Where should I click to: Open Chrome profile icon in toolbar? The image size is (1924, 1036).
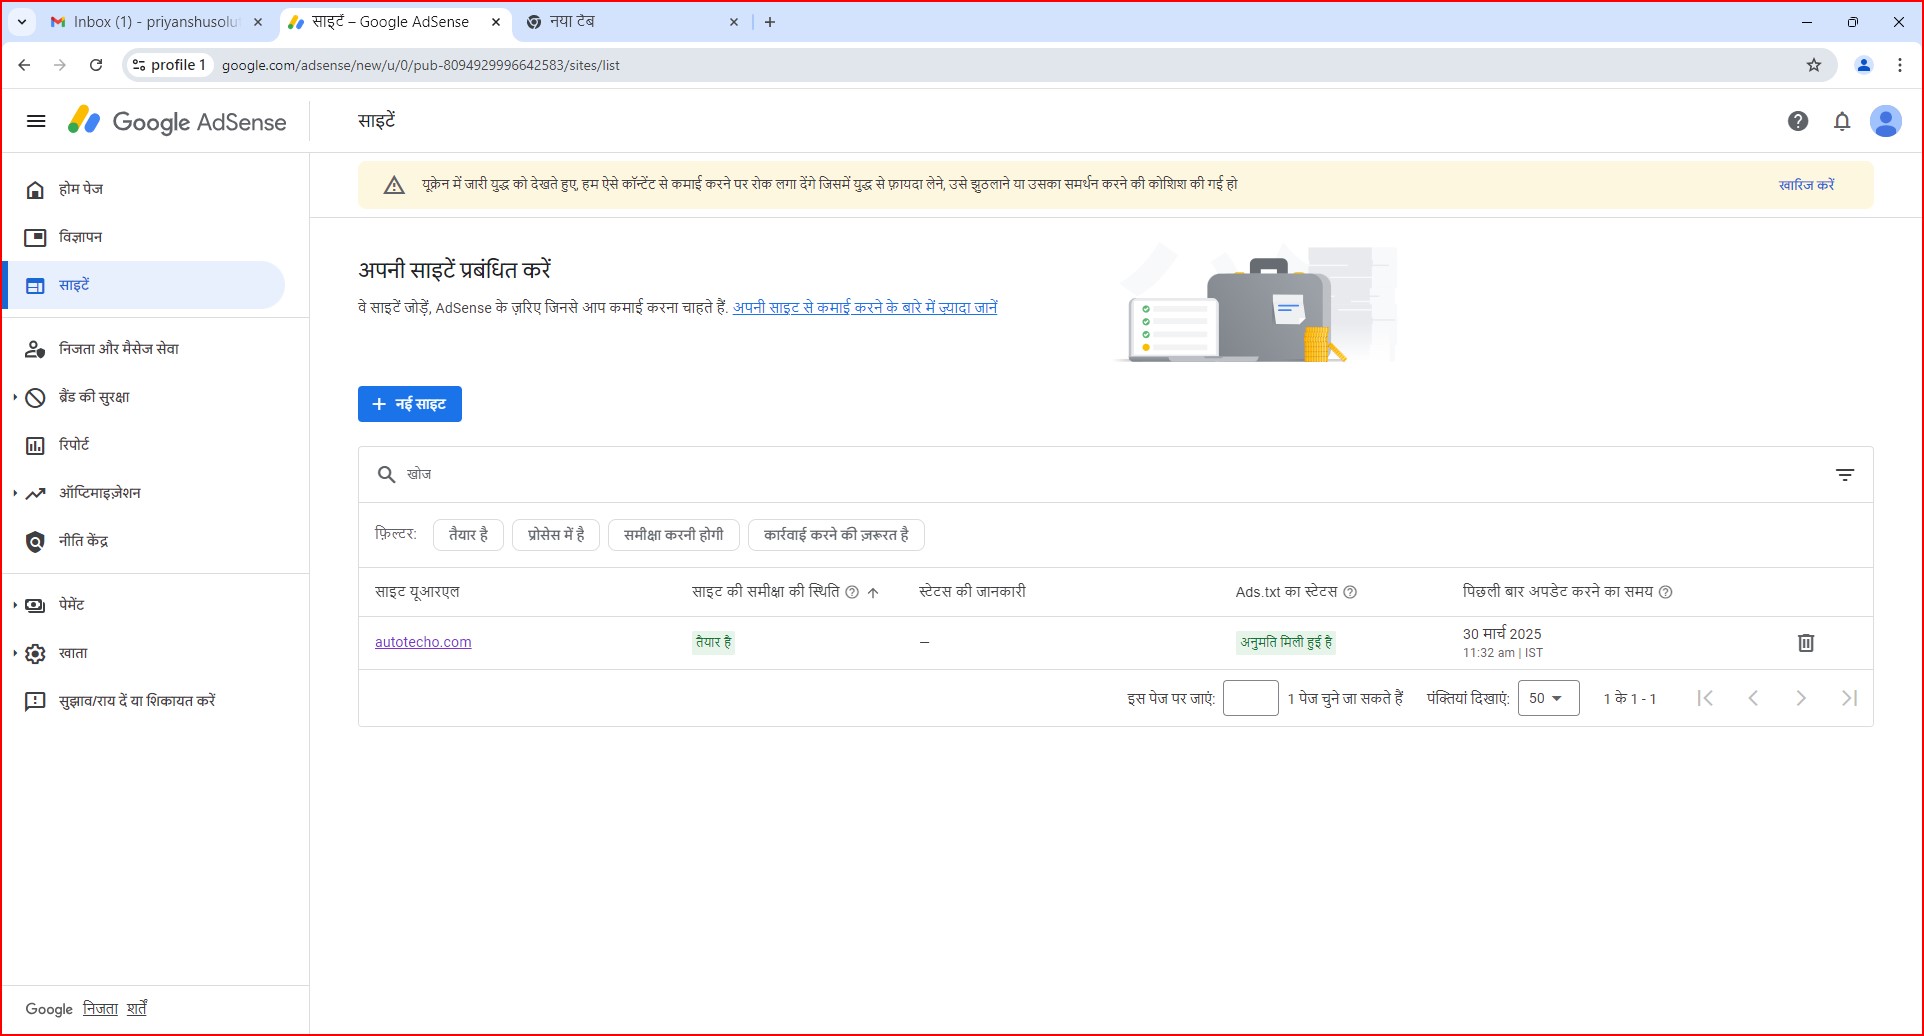(1864, 65)
